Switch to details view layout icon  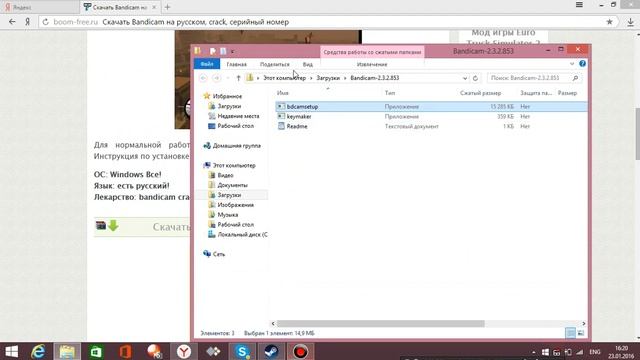coord(570,333)
